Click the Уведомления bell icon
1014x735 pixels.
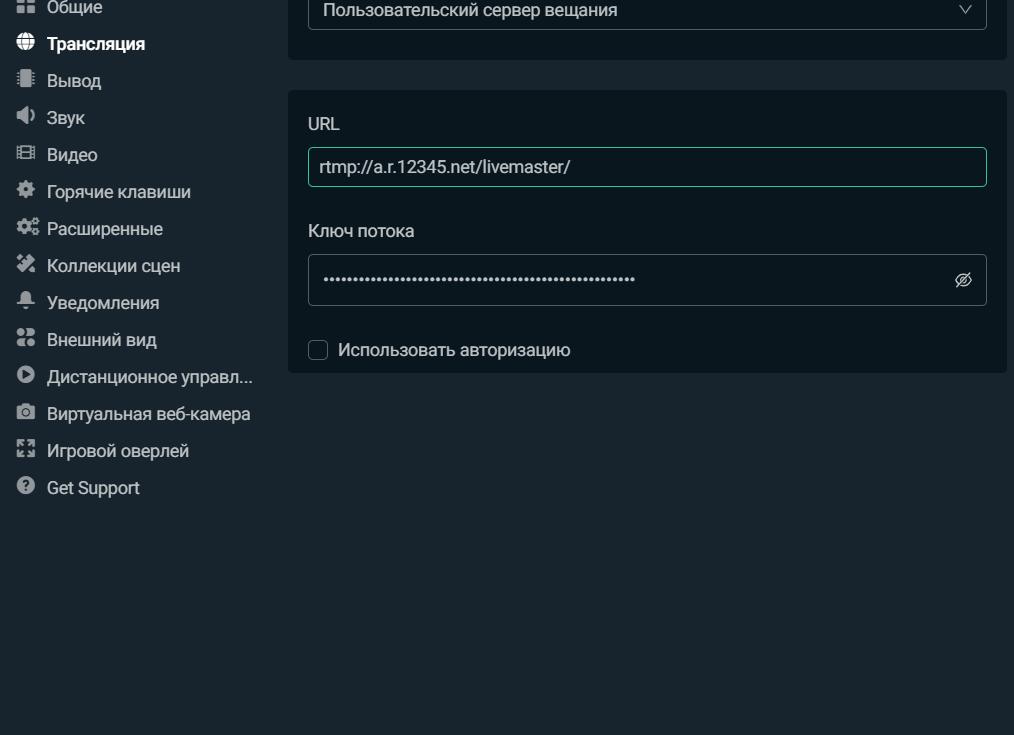point(26,302)
